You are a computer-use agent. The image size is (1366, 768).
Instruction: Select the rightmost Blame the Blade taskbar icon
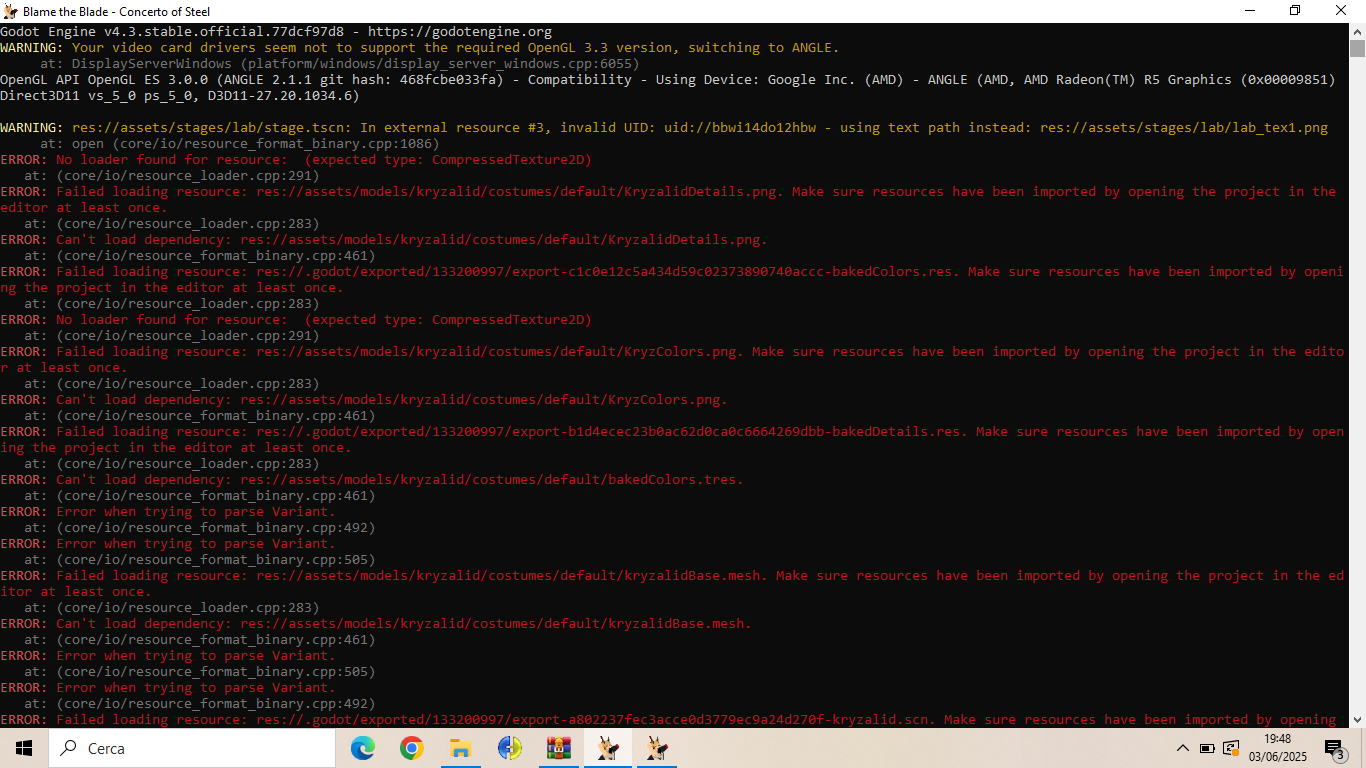656,748
